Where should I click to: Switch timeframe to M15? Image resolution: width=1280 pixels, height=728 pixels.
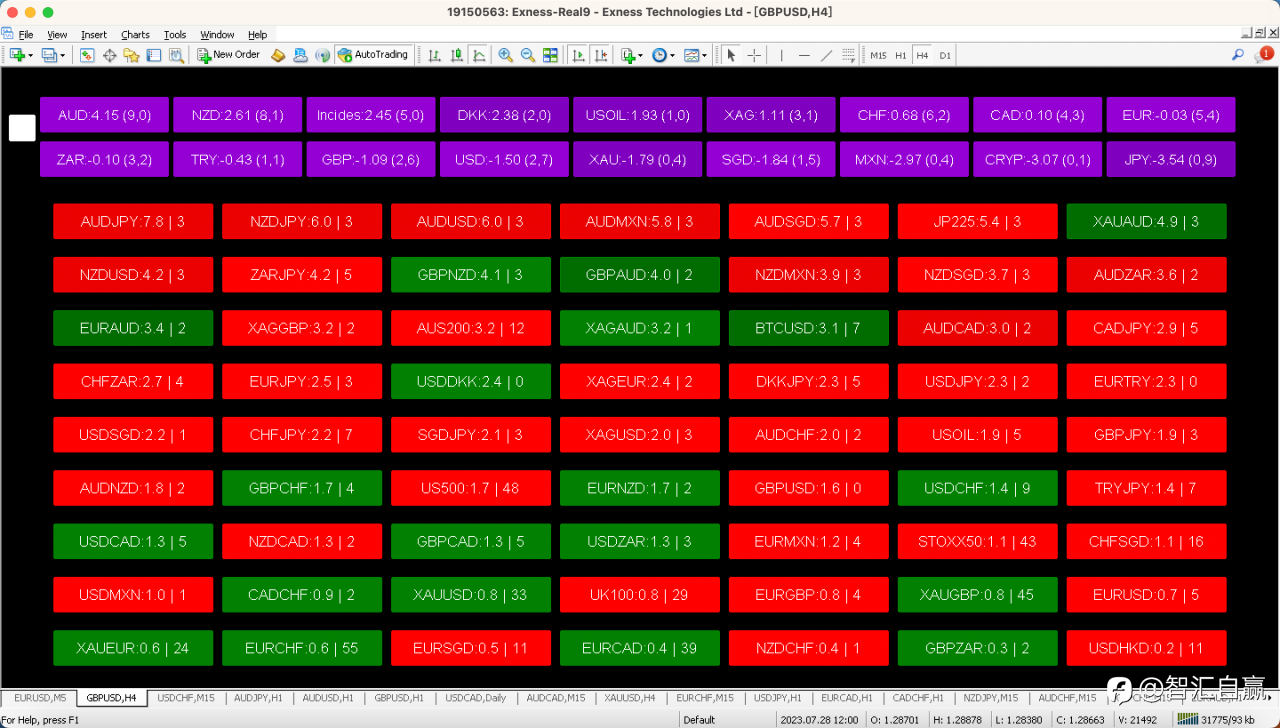click(x=878, y=55)
